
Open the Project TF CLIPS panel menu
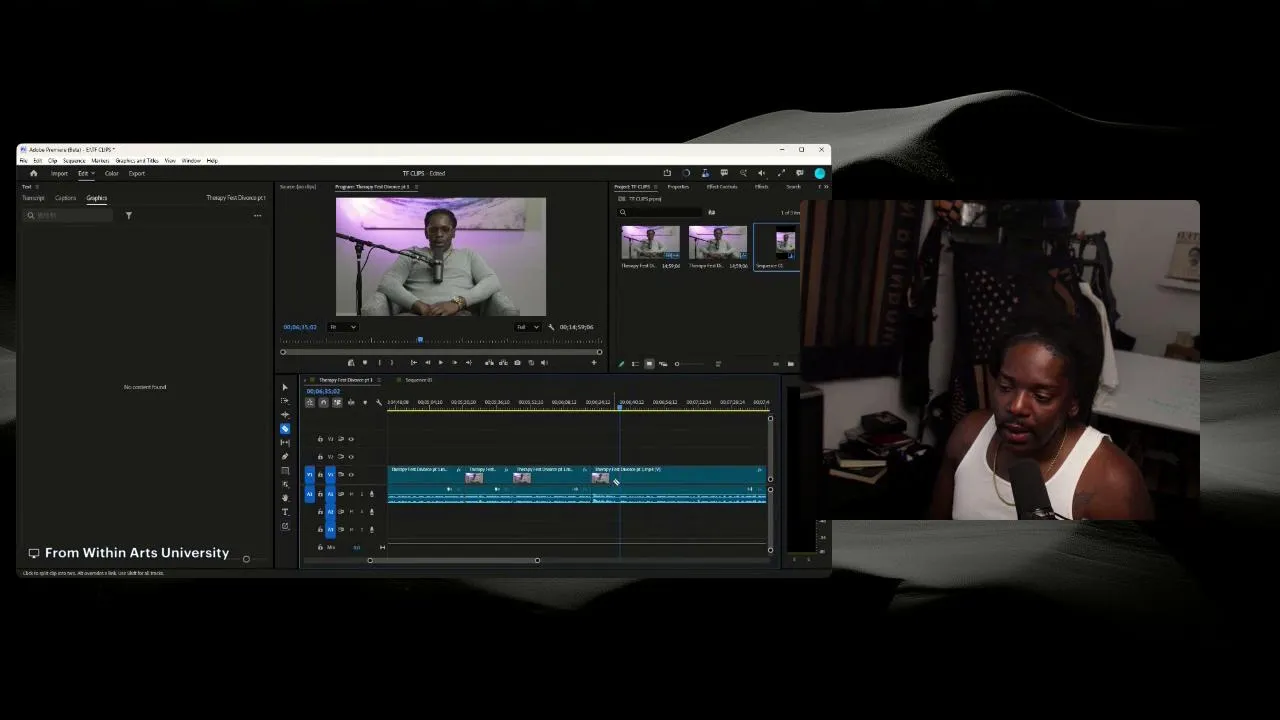655,187
